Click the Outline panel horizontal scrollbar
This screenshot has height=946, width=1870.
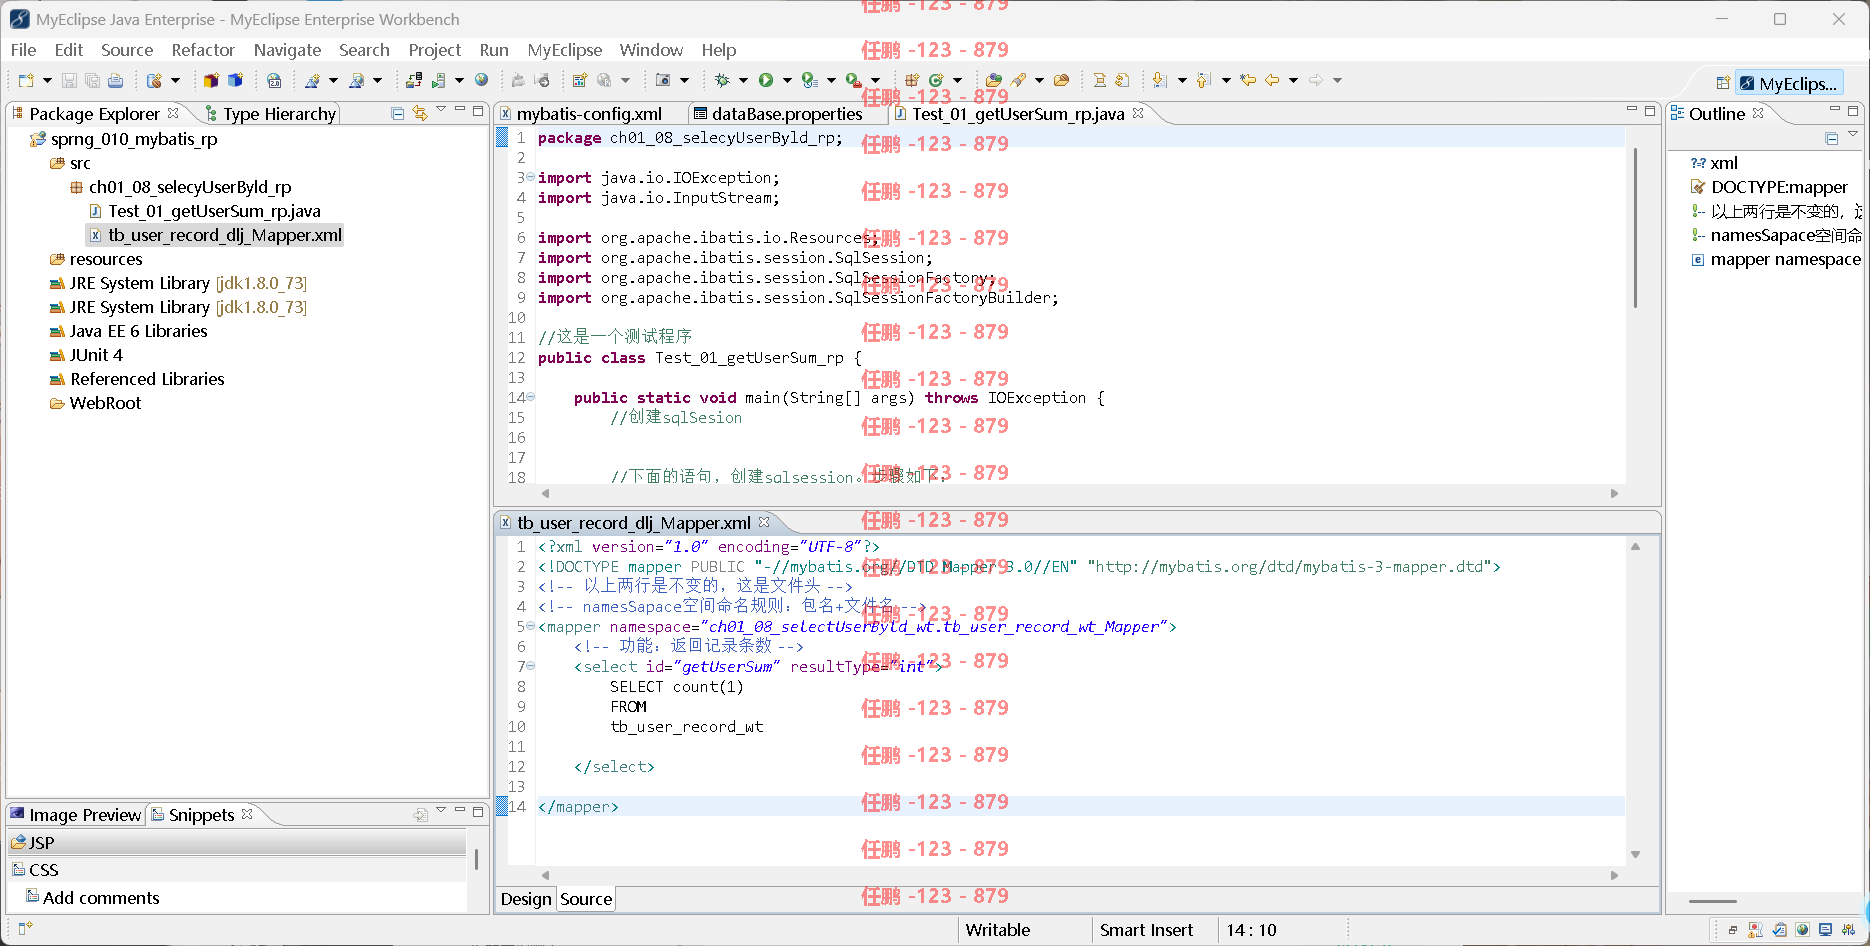click(1713, 901)
